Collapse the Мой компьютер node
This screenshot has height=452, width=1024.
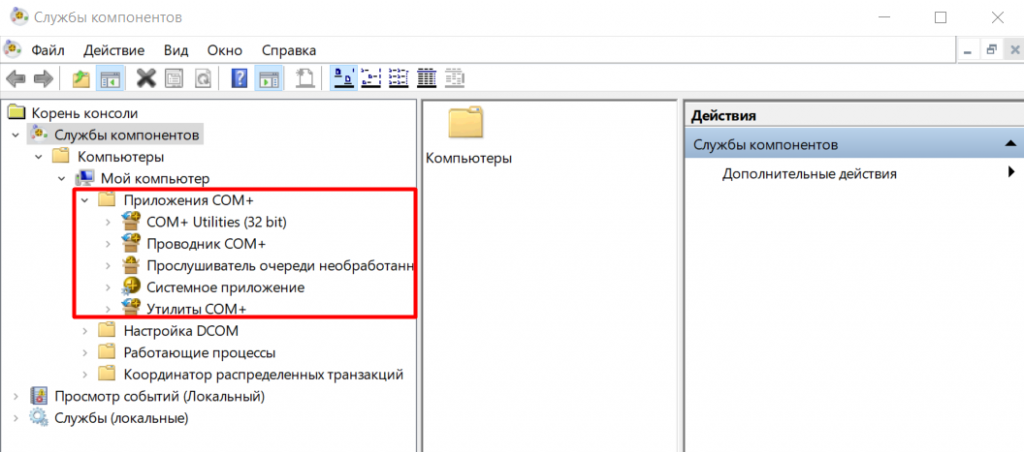pyautogui.click(x=62, y=178)
